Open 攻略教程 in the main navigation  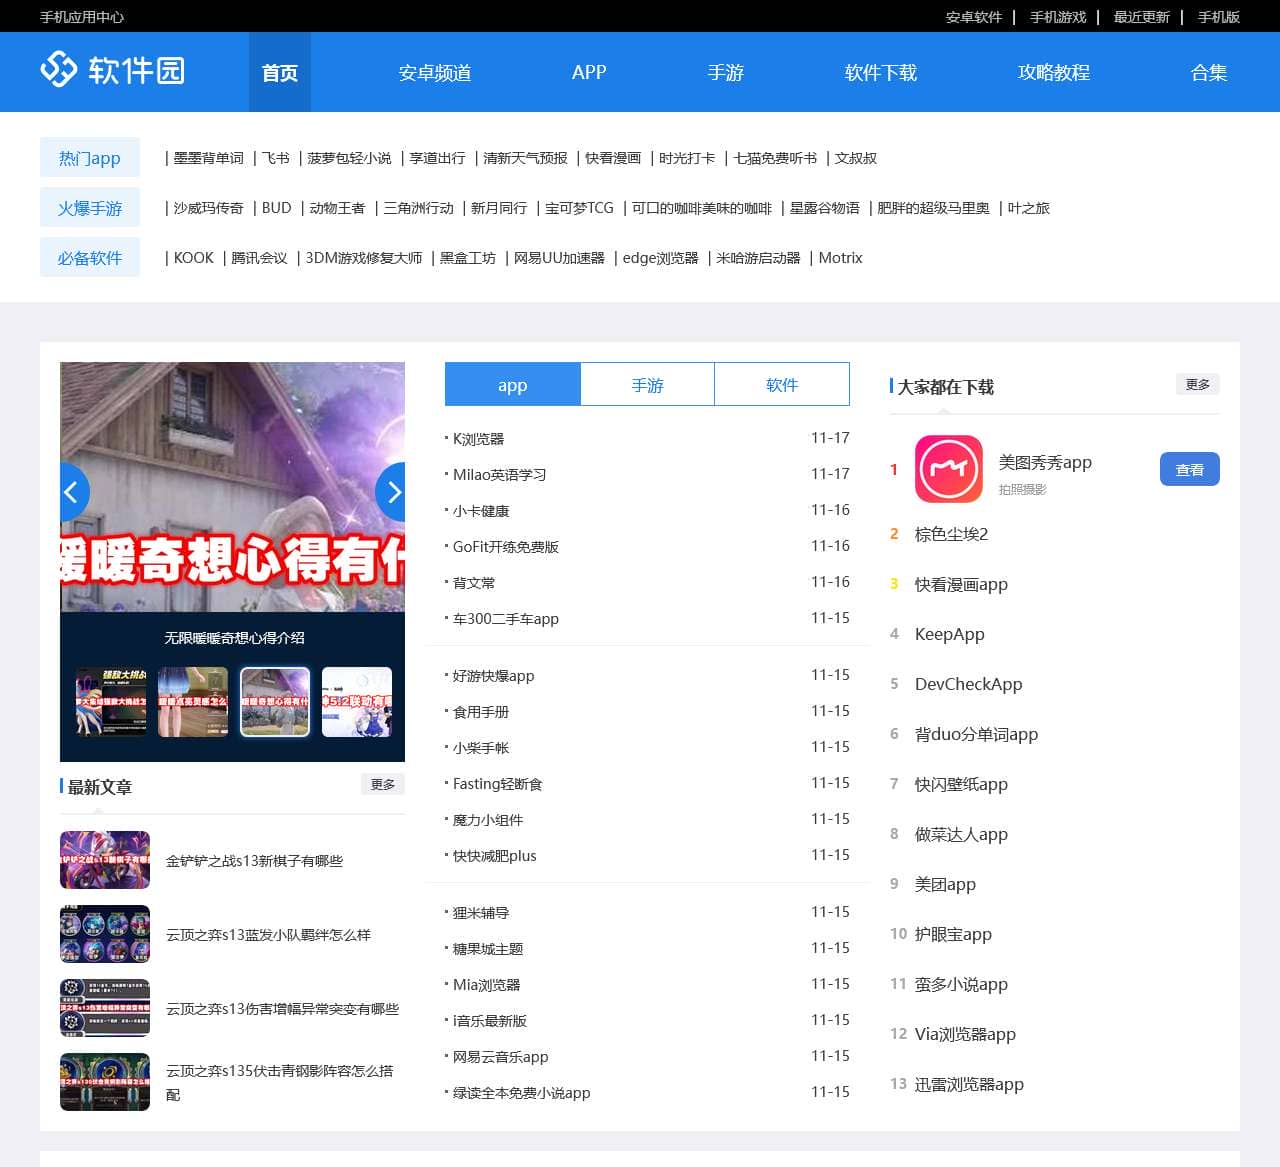pyautogui.click(x=1053, y=73)
